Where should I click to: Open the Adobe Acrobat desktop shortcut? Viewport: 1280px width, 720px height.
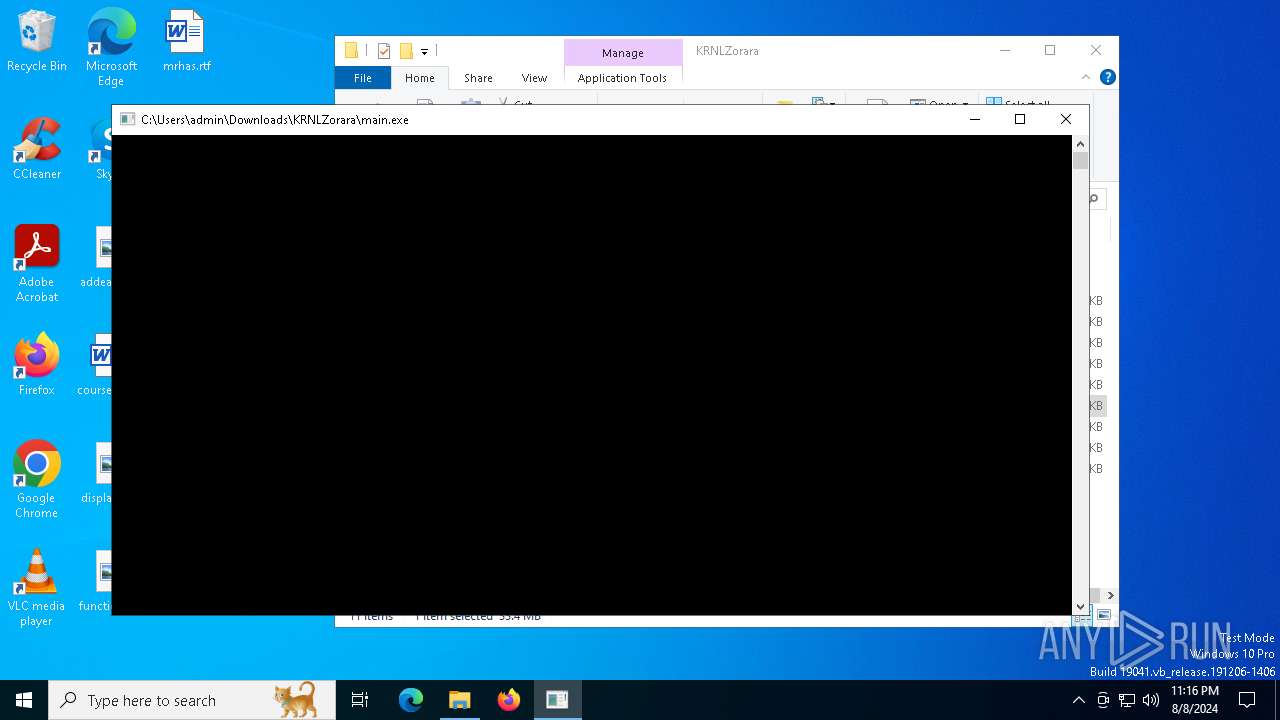point(37,264)
